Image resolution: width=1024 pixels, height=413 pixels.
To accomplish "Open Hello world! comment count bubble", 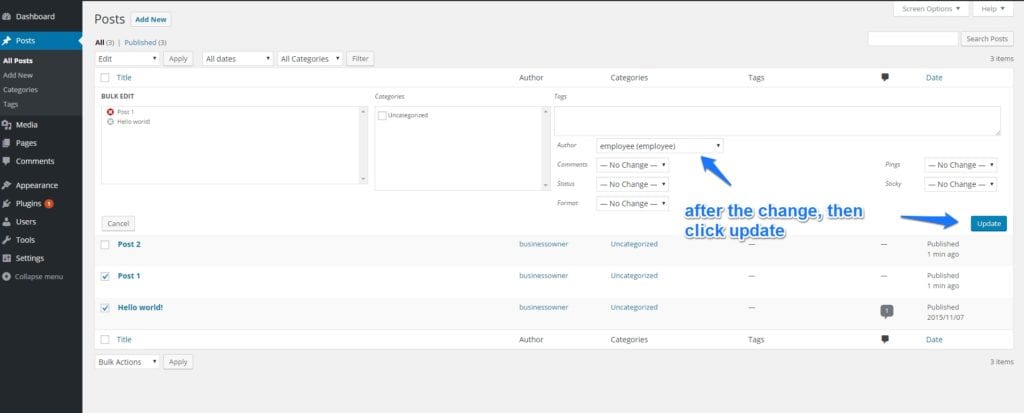I will [x=886, y=312].
